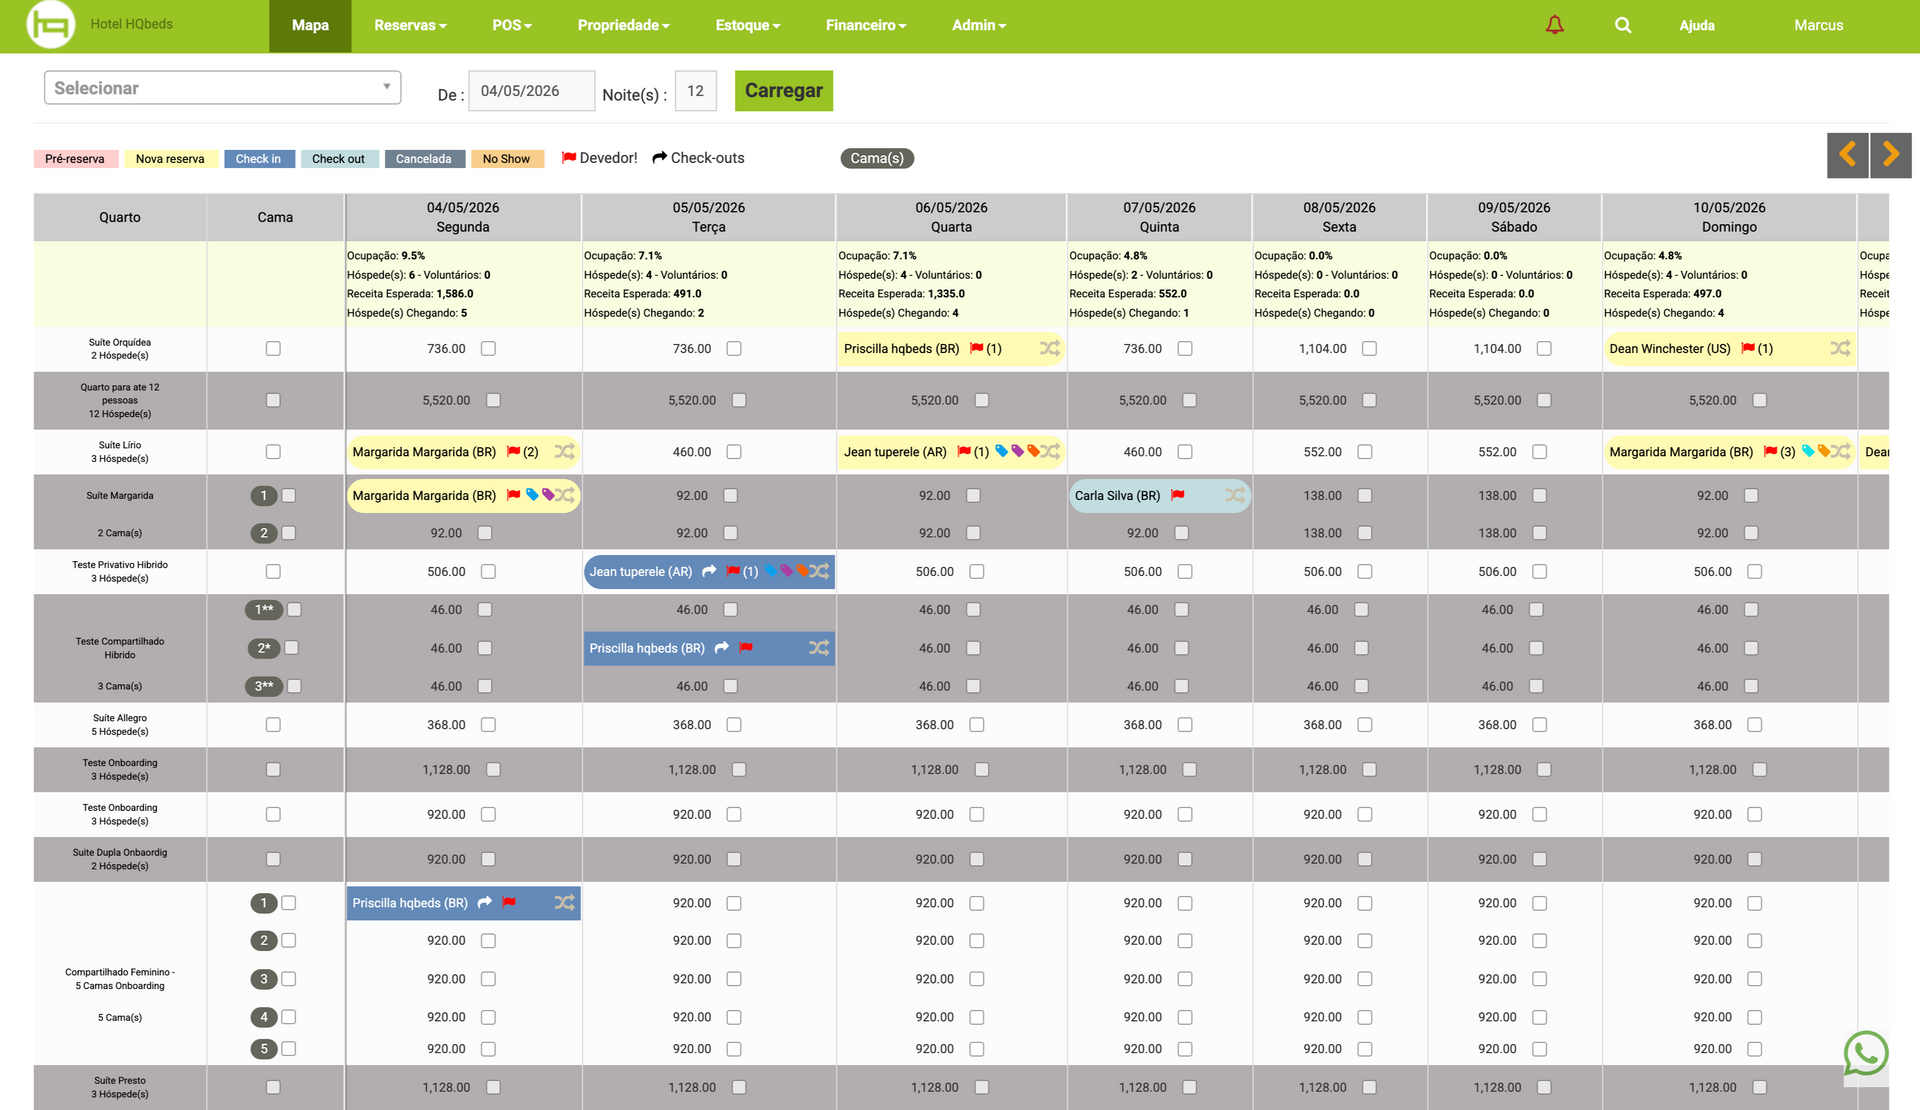Image resolution: width=1920 pixels, height=1110 pixels.
Task: Click Nova reserva legend color swatch
Action: 170,158
